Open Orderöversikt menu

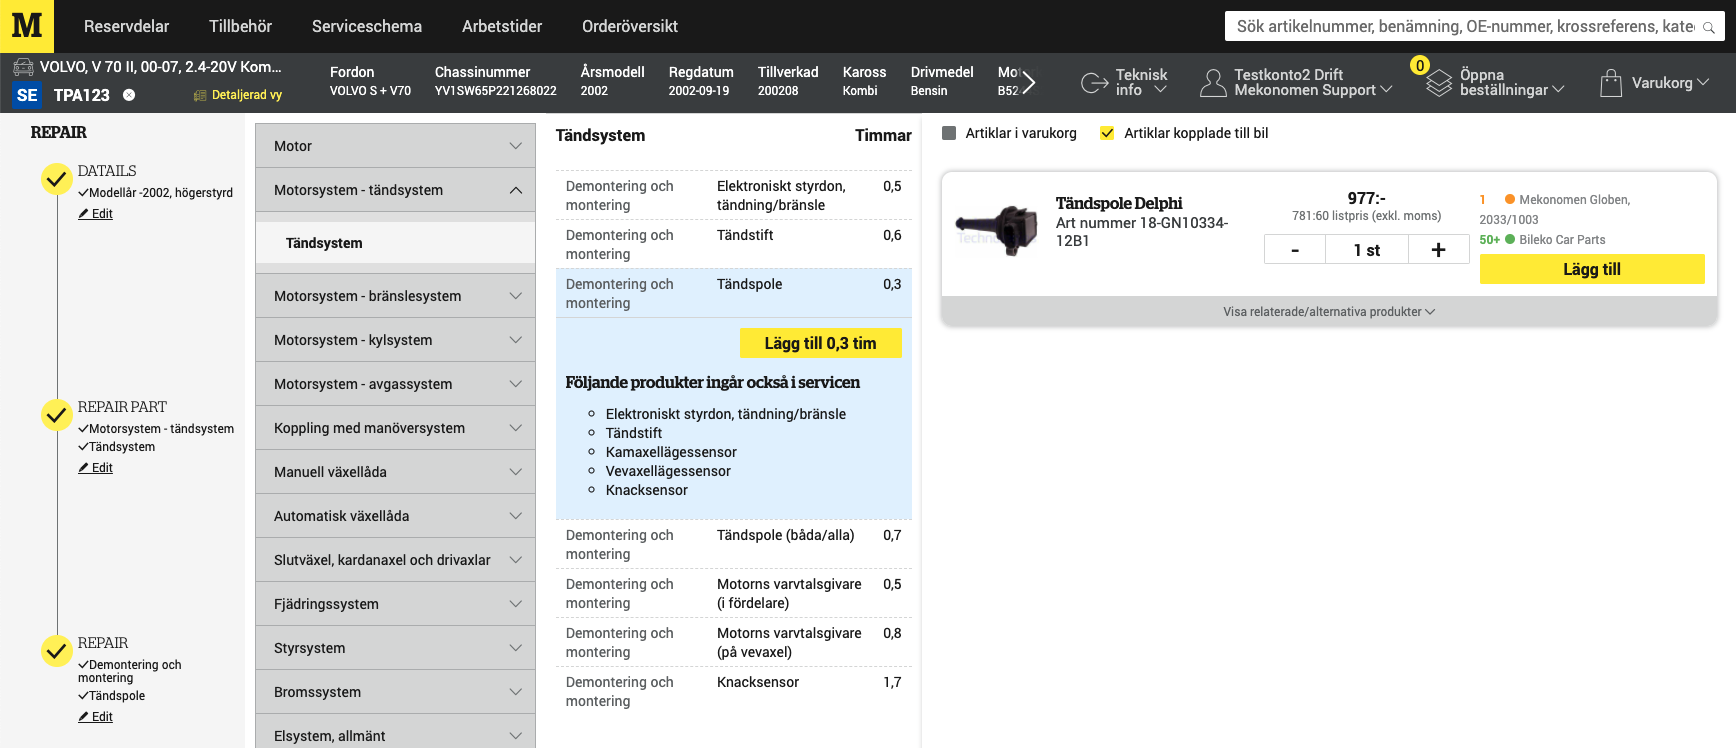point(630,26)
